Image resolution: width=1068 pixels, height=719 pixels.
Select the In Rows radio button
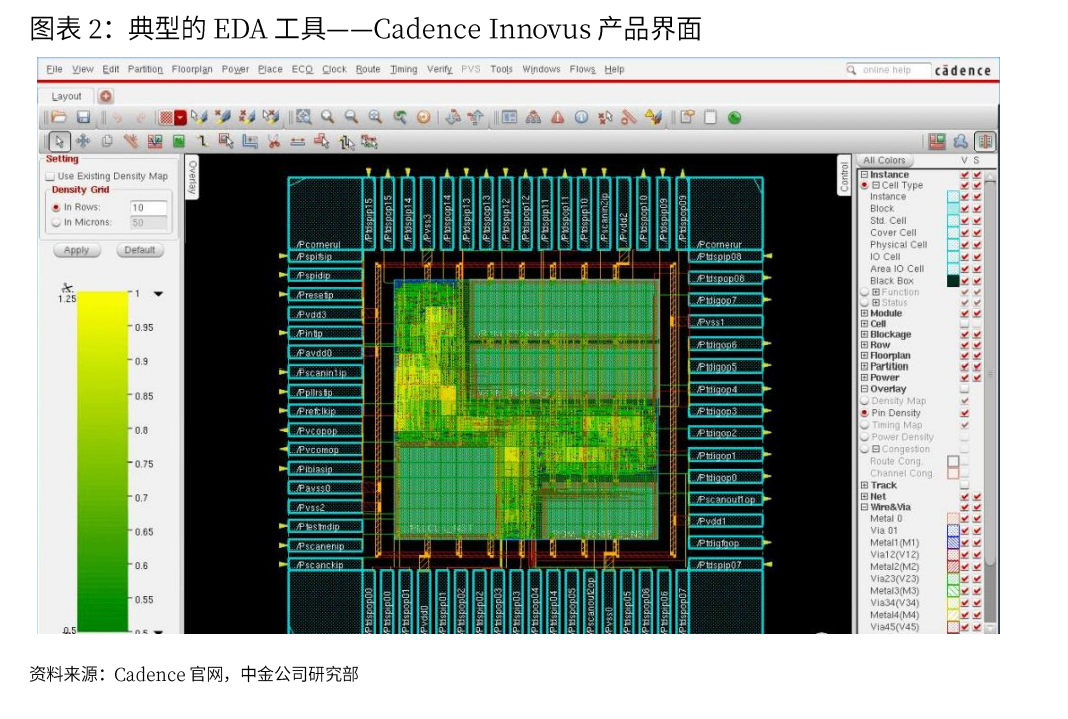pos(56,207)
